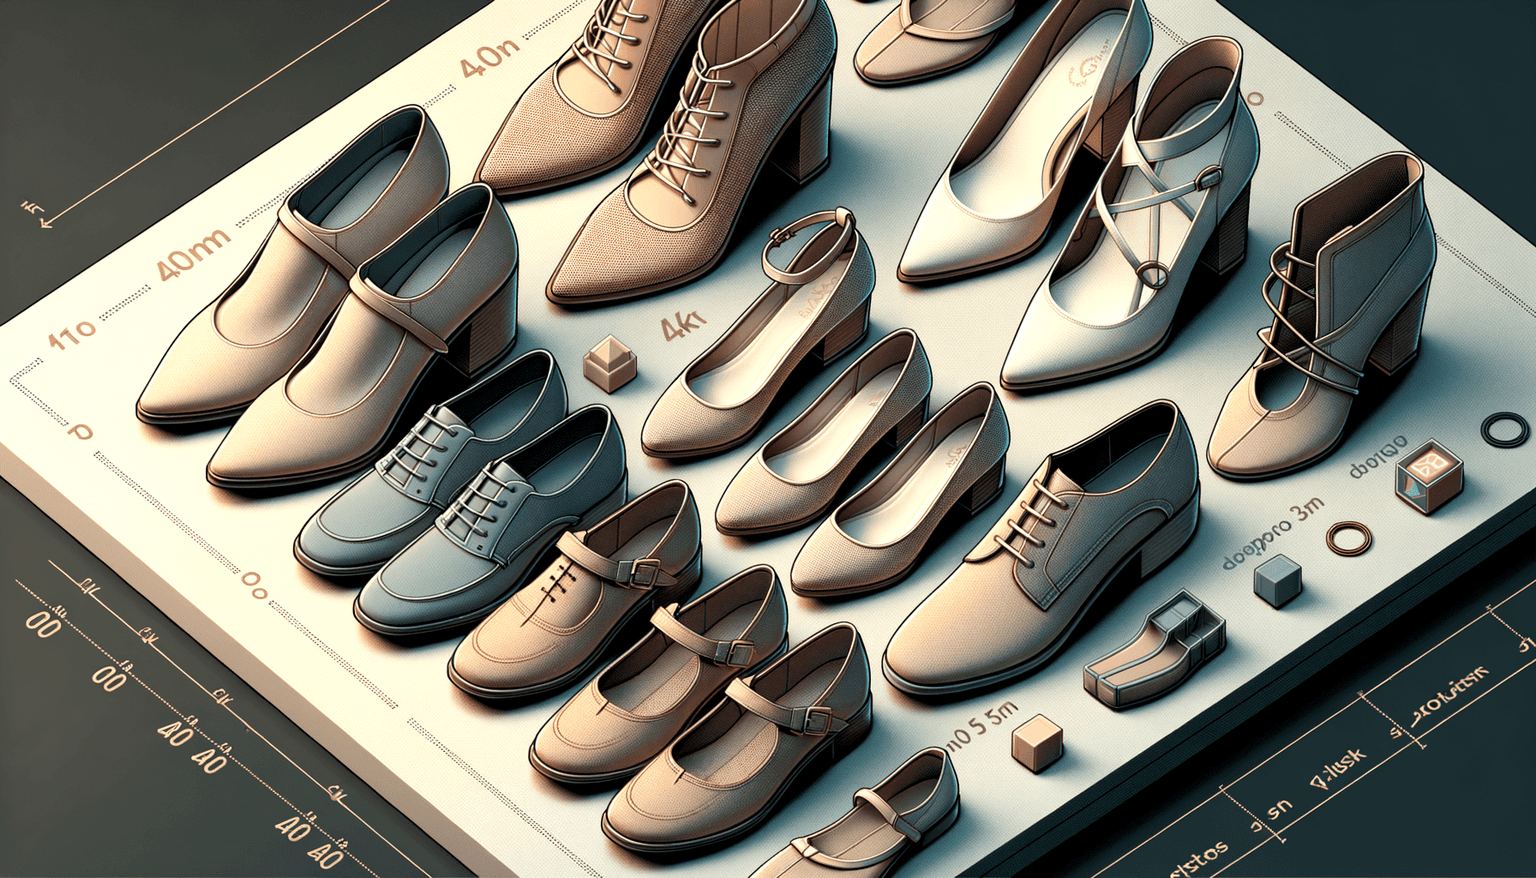Click the colorful glass cube icon

pyautogui.click(x=1429, y=476)
